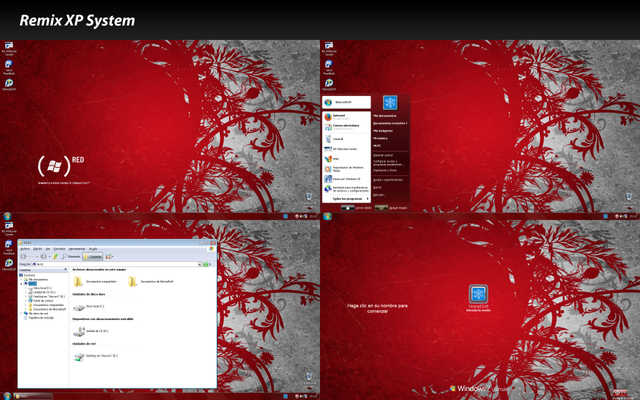The height and width of the screenshot is (400, 640).
Task: Open Send Feedback icon on the top-left desktop
Action: coord(9,67)
